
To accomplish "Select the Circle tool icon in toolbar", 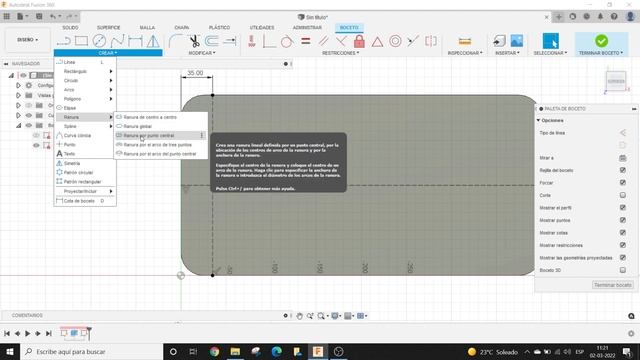I will click(99, 41).
